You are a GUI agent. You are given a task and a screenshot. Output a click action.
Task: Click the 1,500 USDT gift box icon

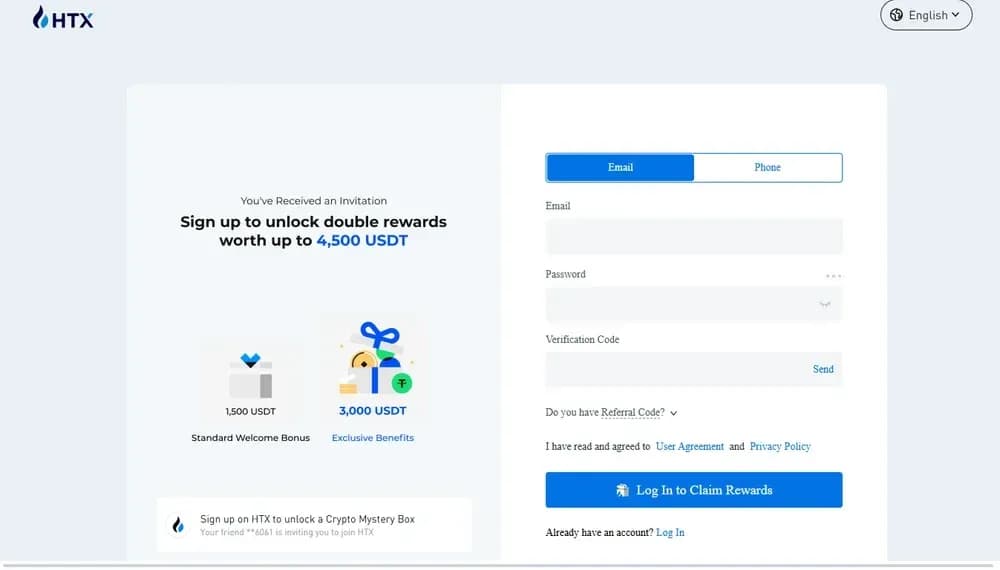click(x=251, y=376)
